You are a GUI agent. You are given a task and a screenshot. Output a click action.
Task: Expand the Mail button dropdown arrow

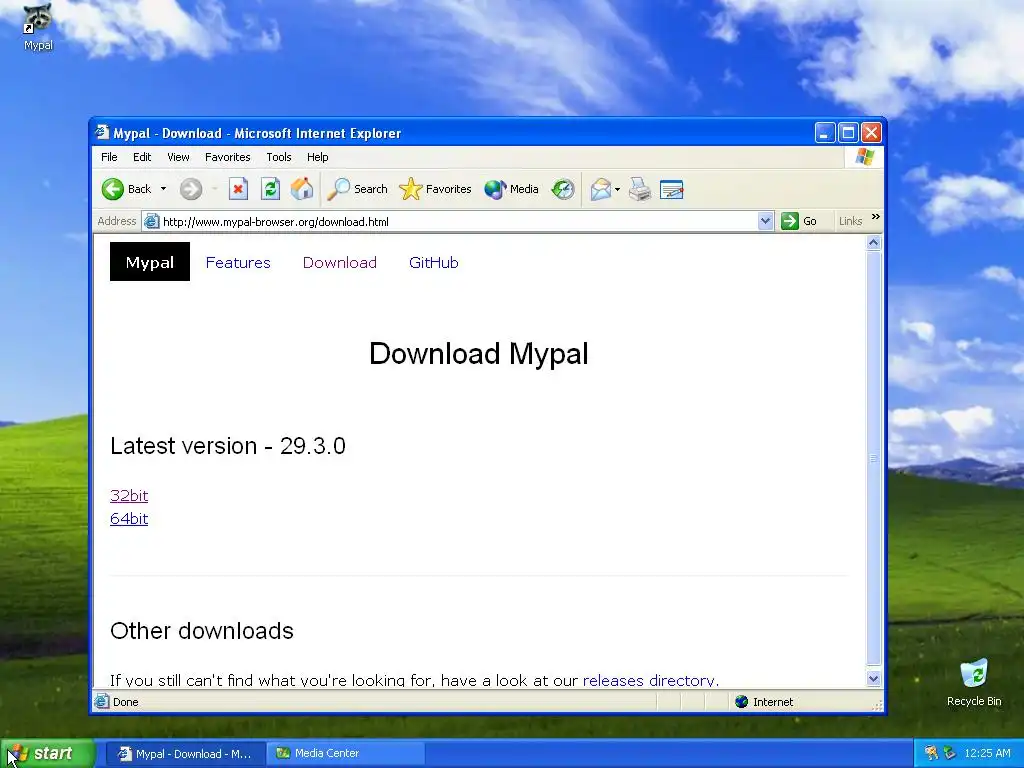point(617,189)
